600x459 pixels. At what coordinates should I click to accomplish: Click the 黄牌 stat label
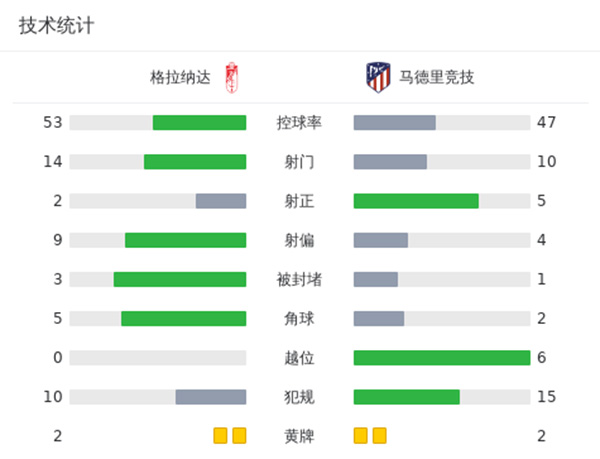coord(299,436)
